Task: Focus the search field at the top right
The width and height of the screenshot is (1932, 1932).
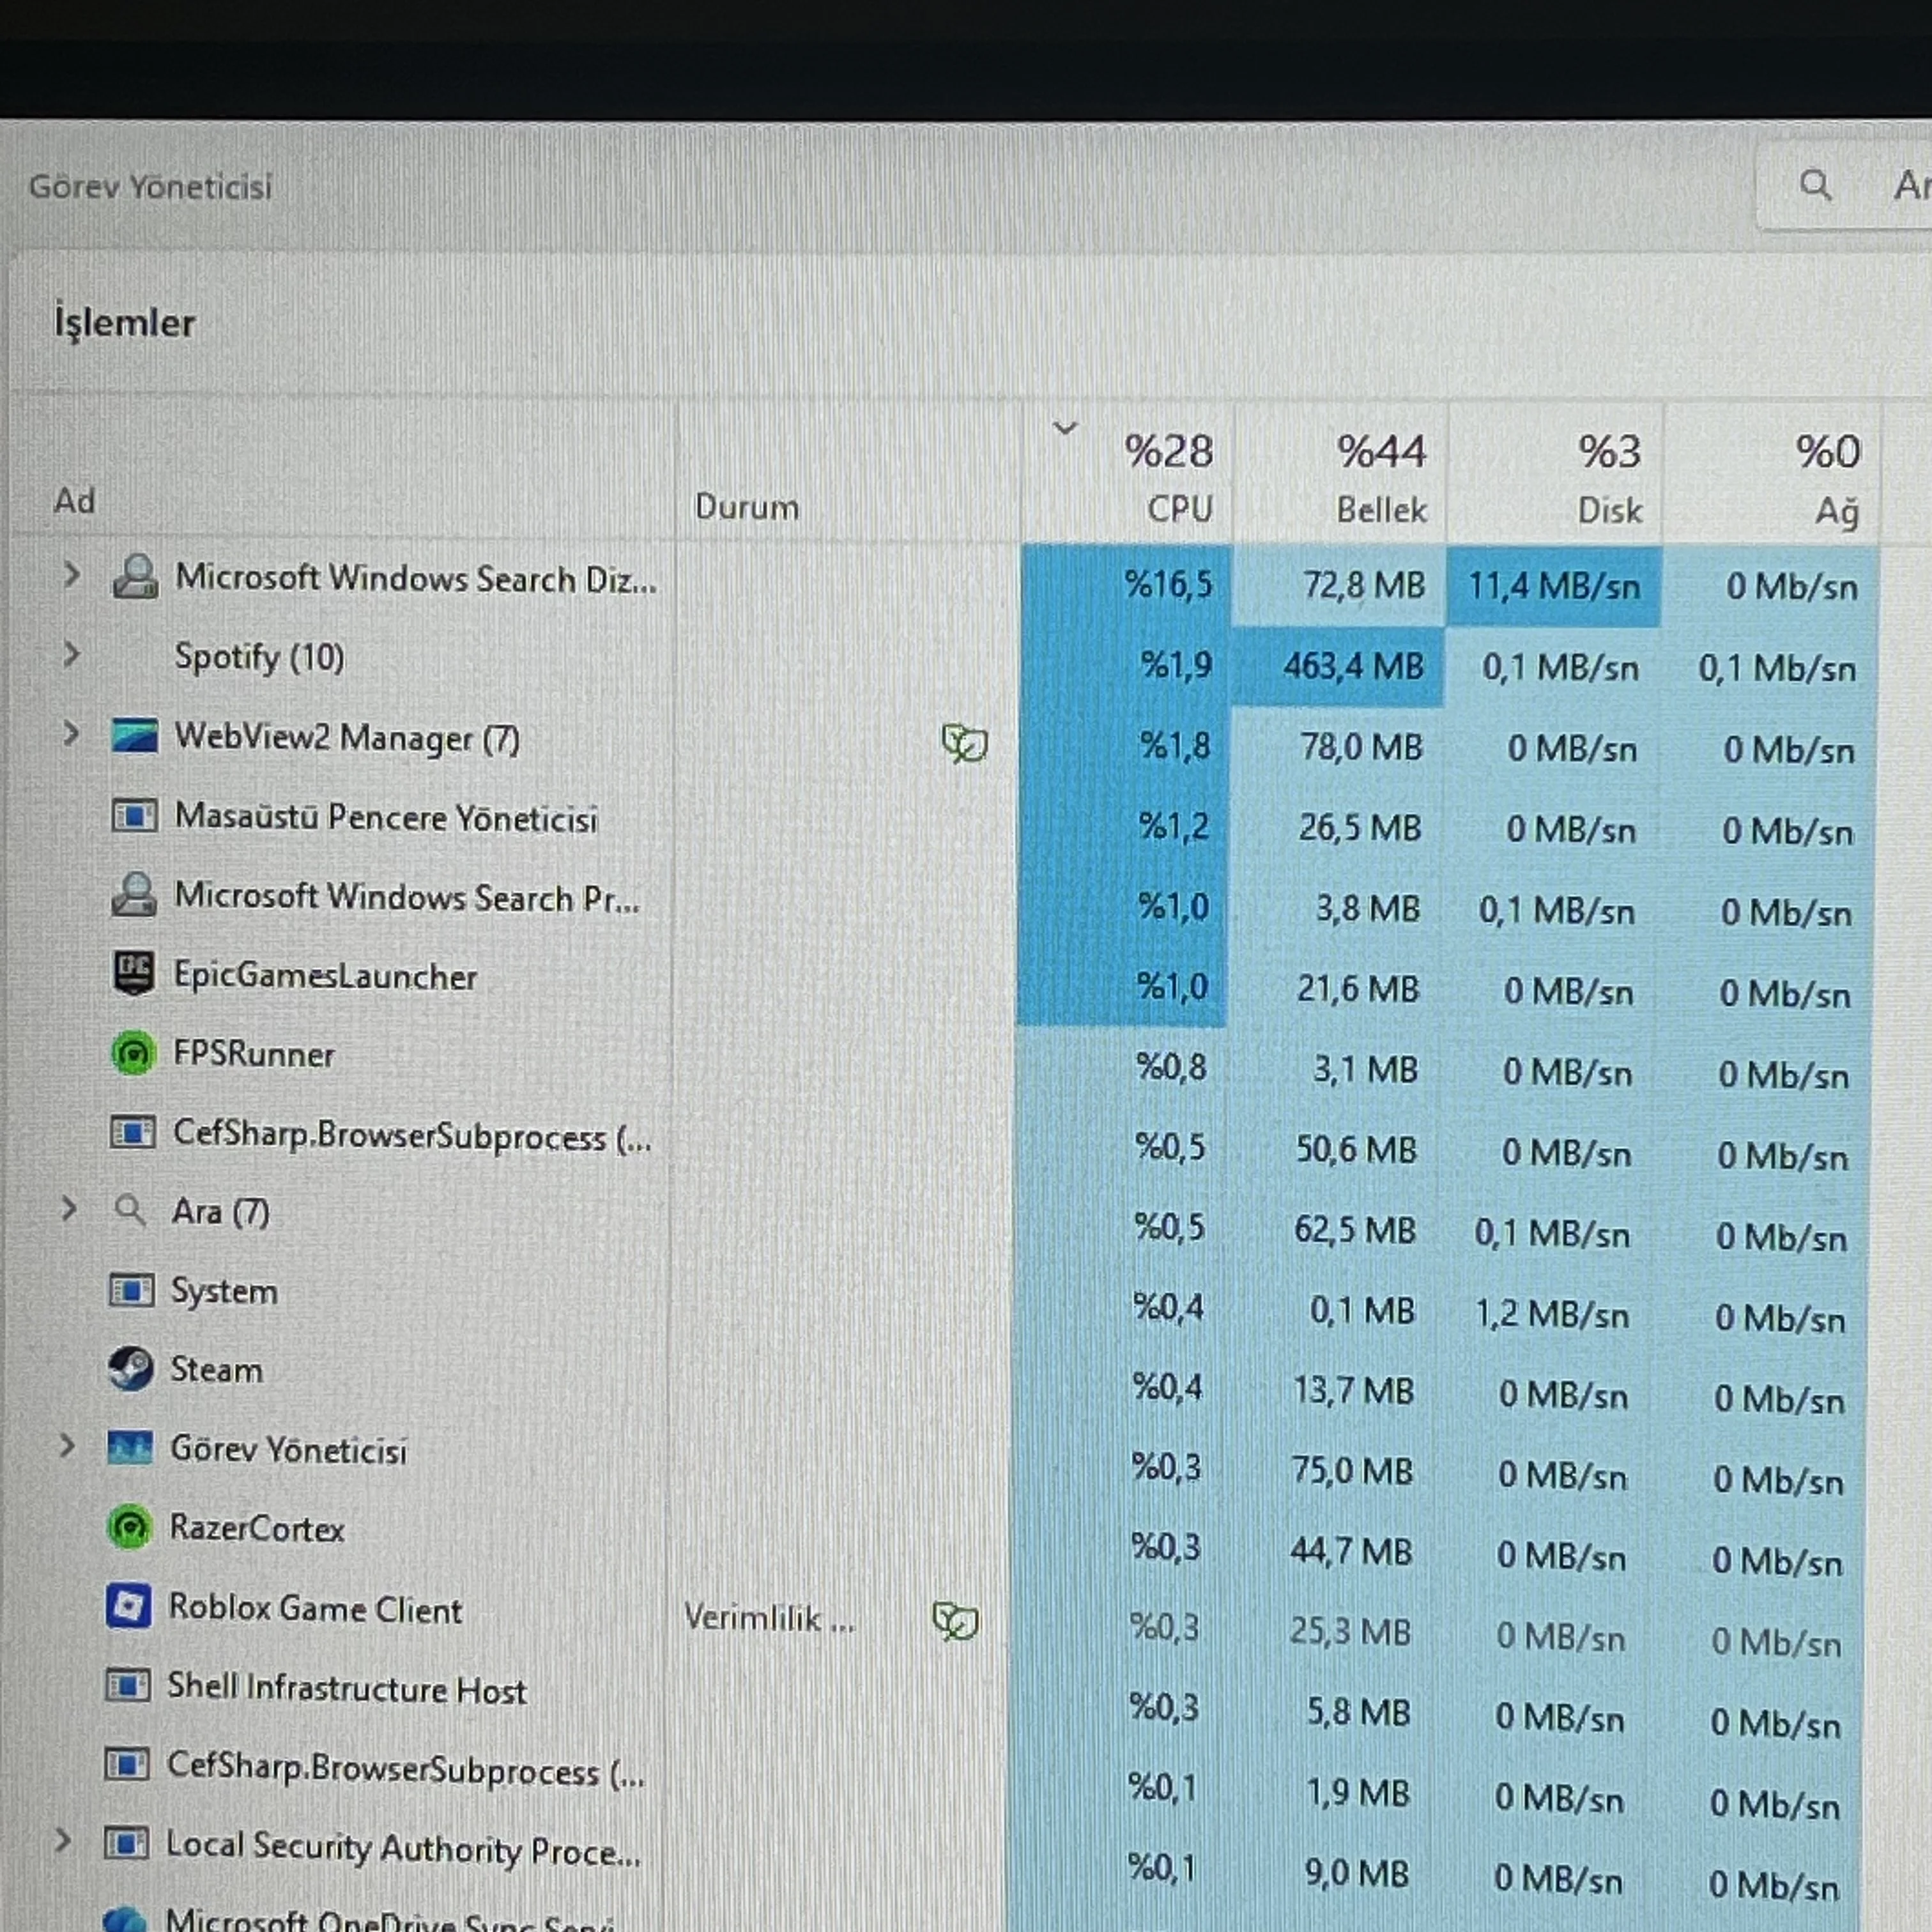Action: [x=1845, y=185]
